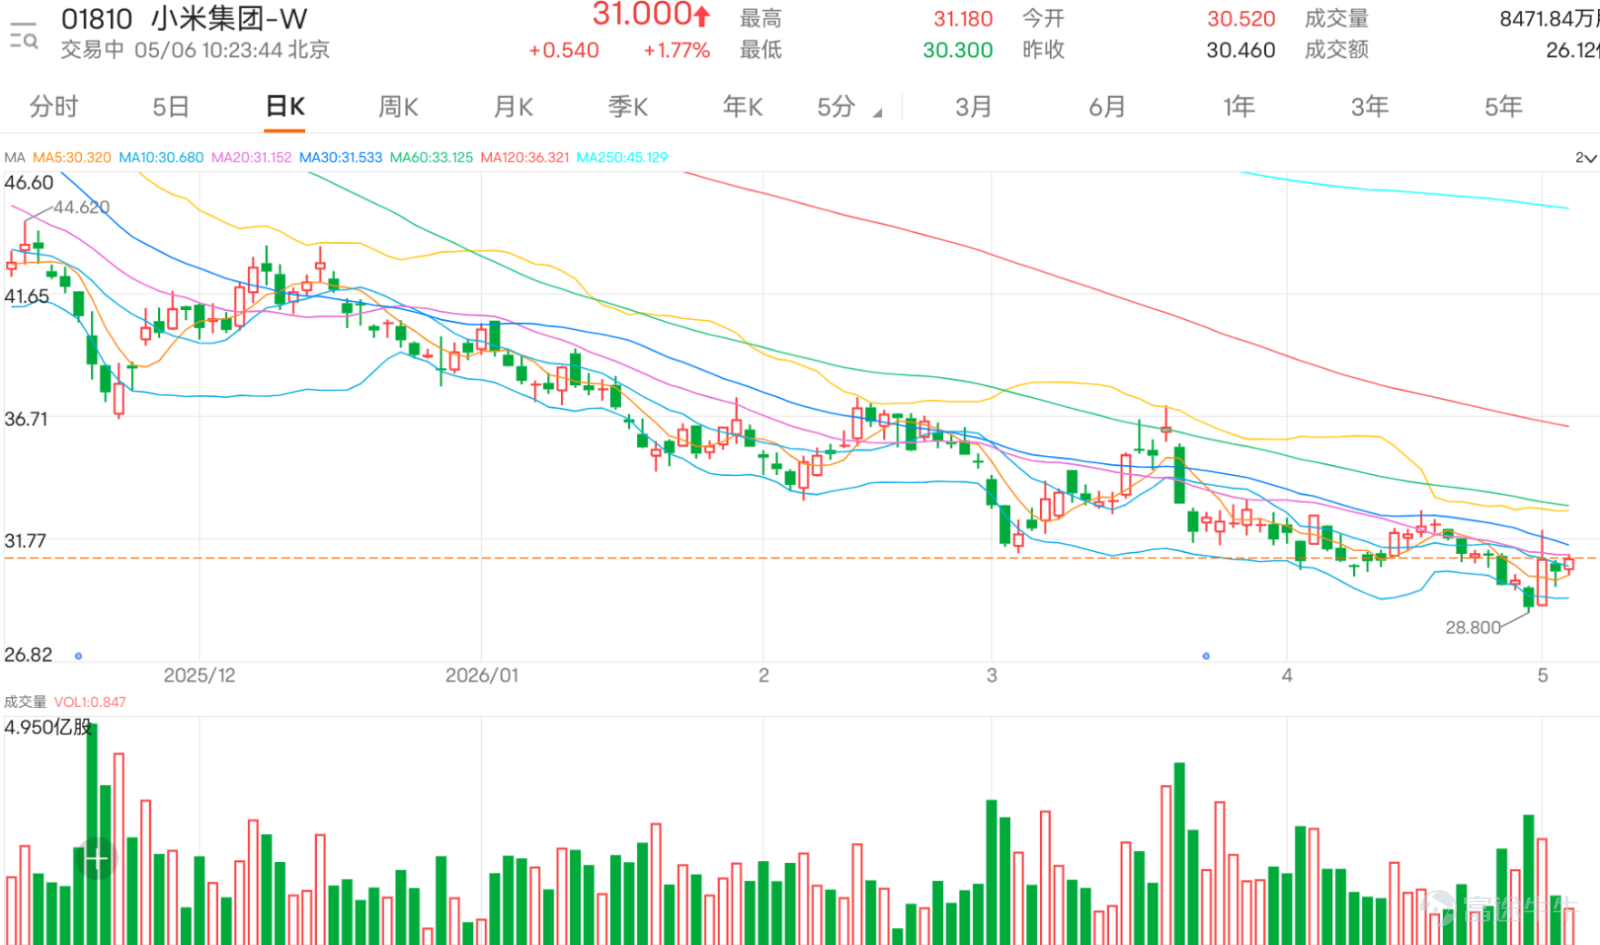Select the 日K daily candlestick tab

point(285,106)
